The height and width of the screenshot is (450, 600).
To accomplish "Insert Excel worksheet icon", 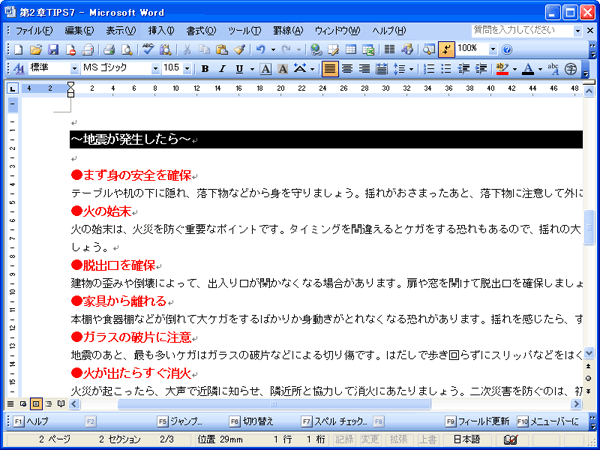I will pyautogui.click(x=368, y=49).
